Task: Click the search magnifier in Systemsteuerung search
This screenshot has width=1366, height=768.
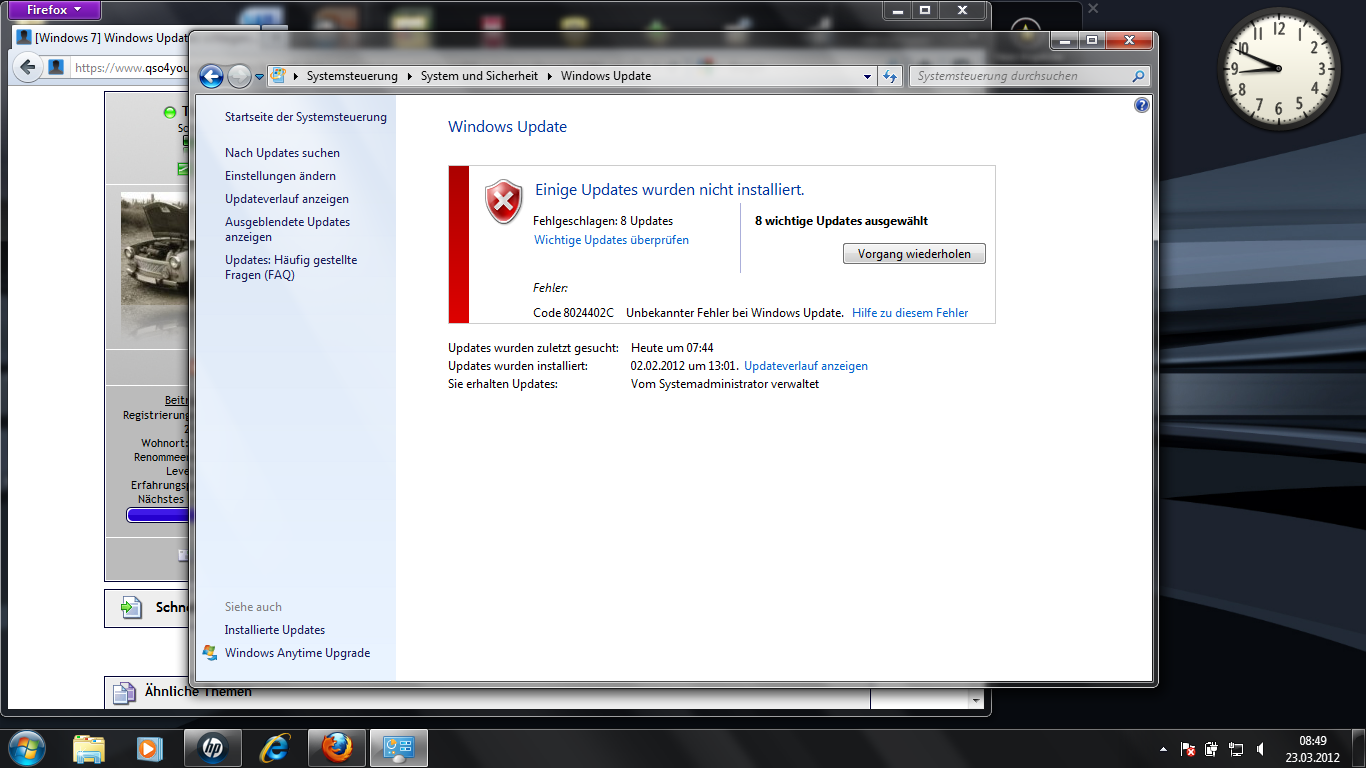Action: click(1138, 76)
